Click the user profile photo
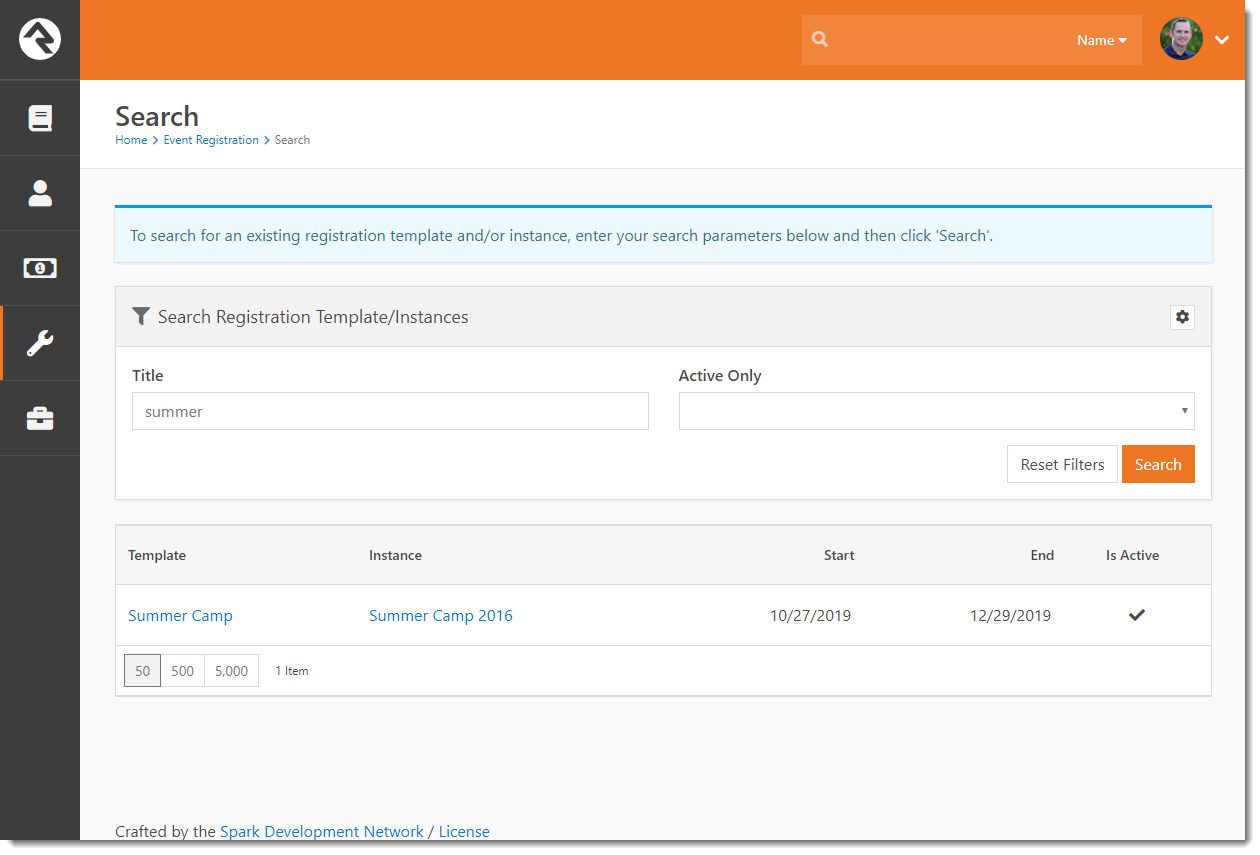 tap(1181, 39)
